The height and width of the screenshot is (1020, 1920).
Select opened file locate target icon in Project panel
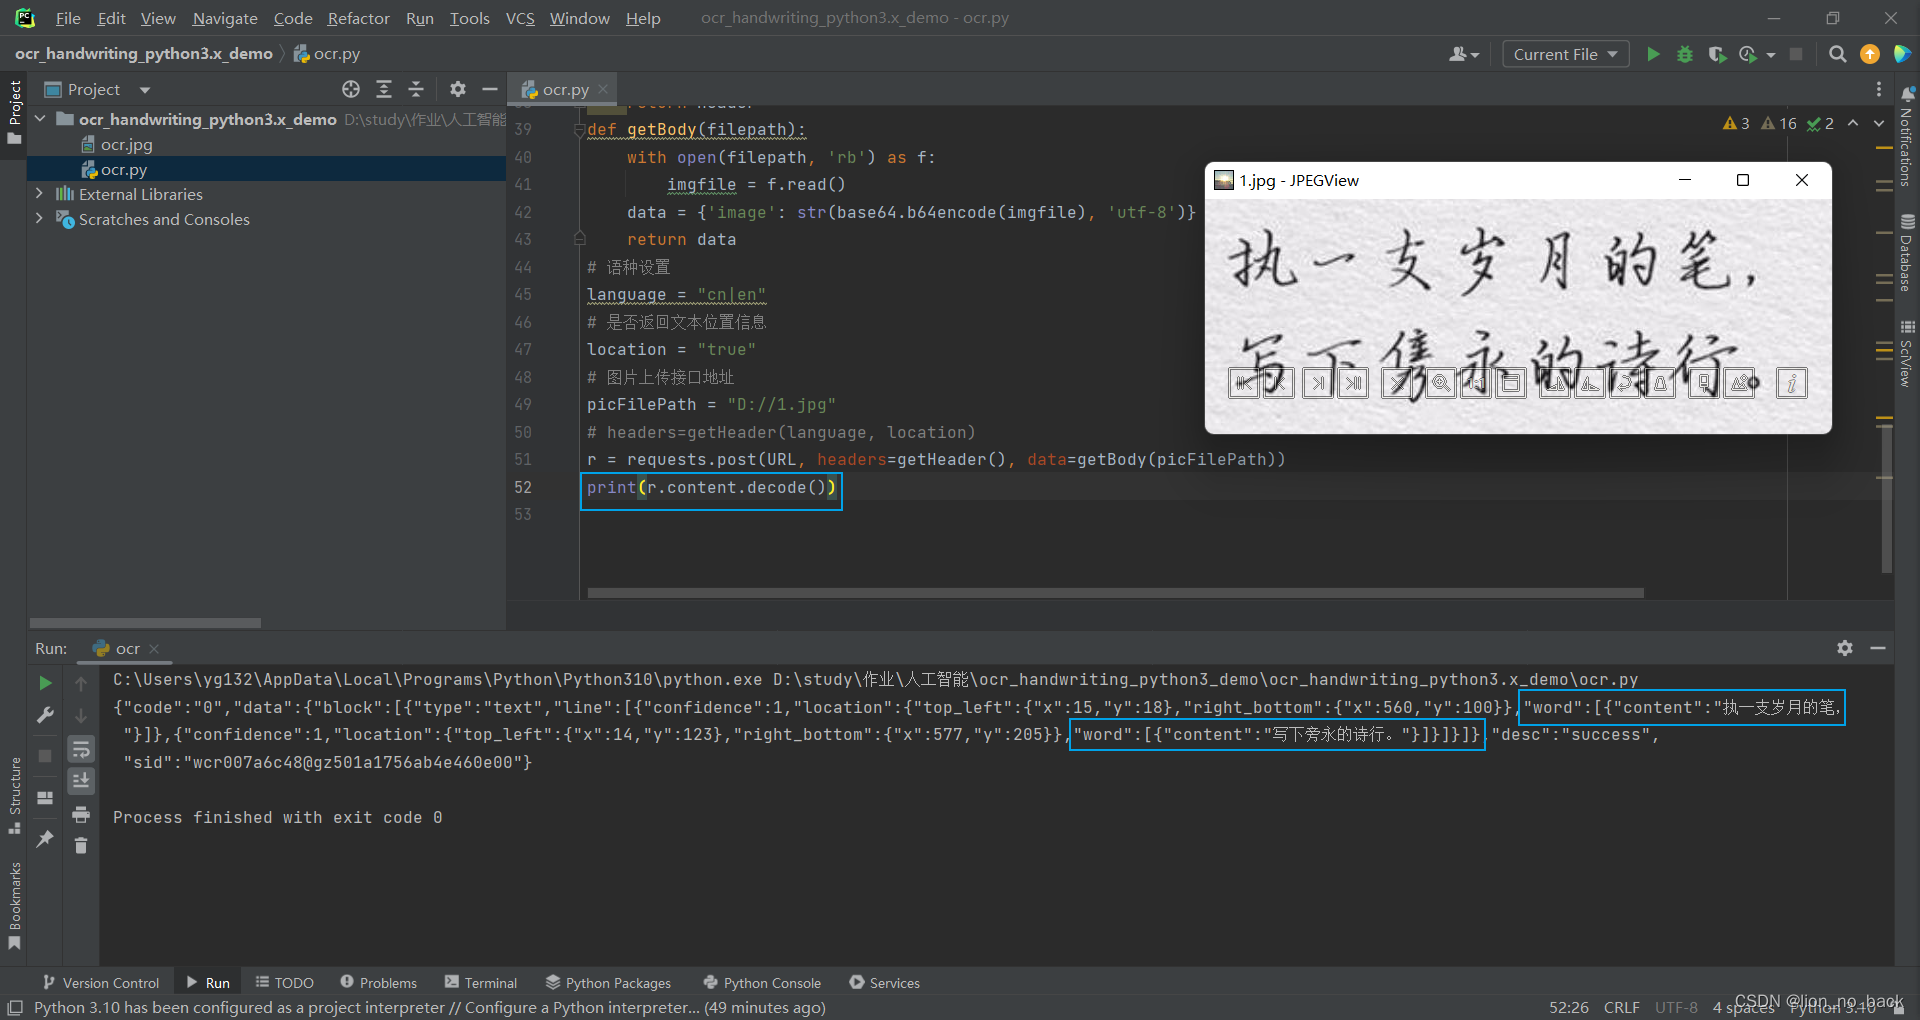(x=351, y=89)
